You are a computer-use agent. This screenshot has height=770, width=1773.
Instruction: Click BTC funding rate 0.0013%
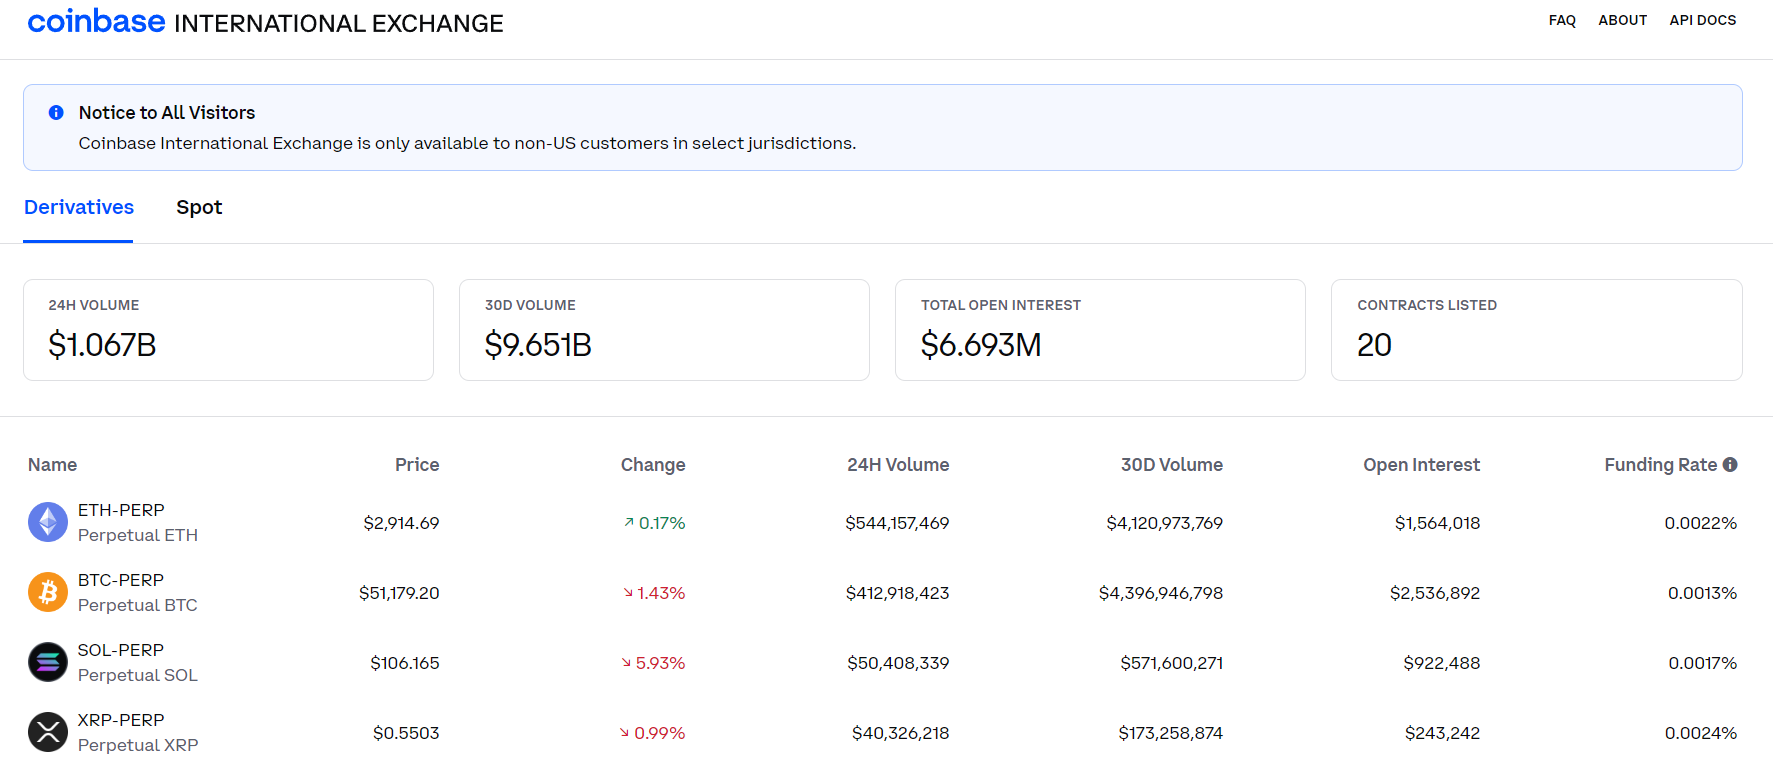click(x=1703, y=593)
